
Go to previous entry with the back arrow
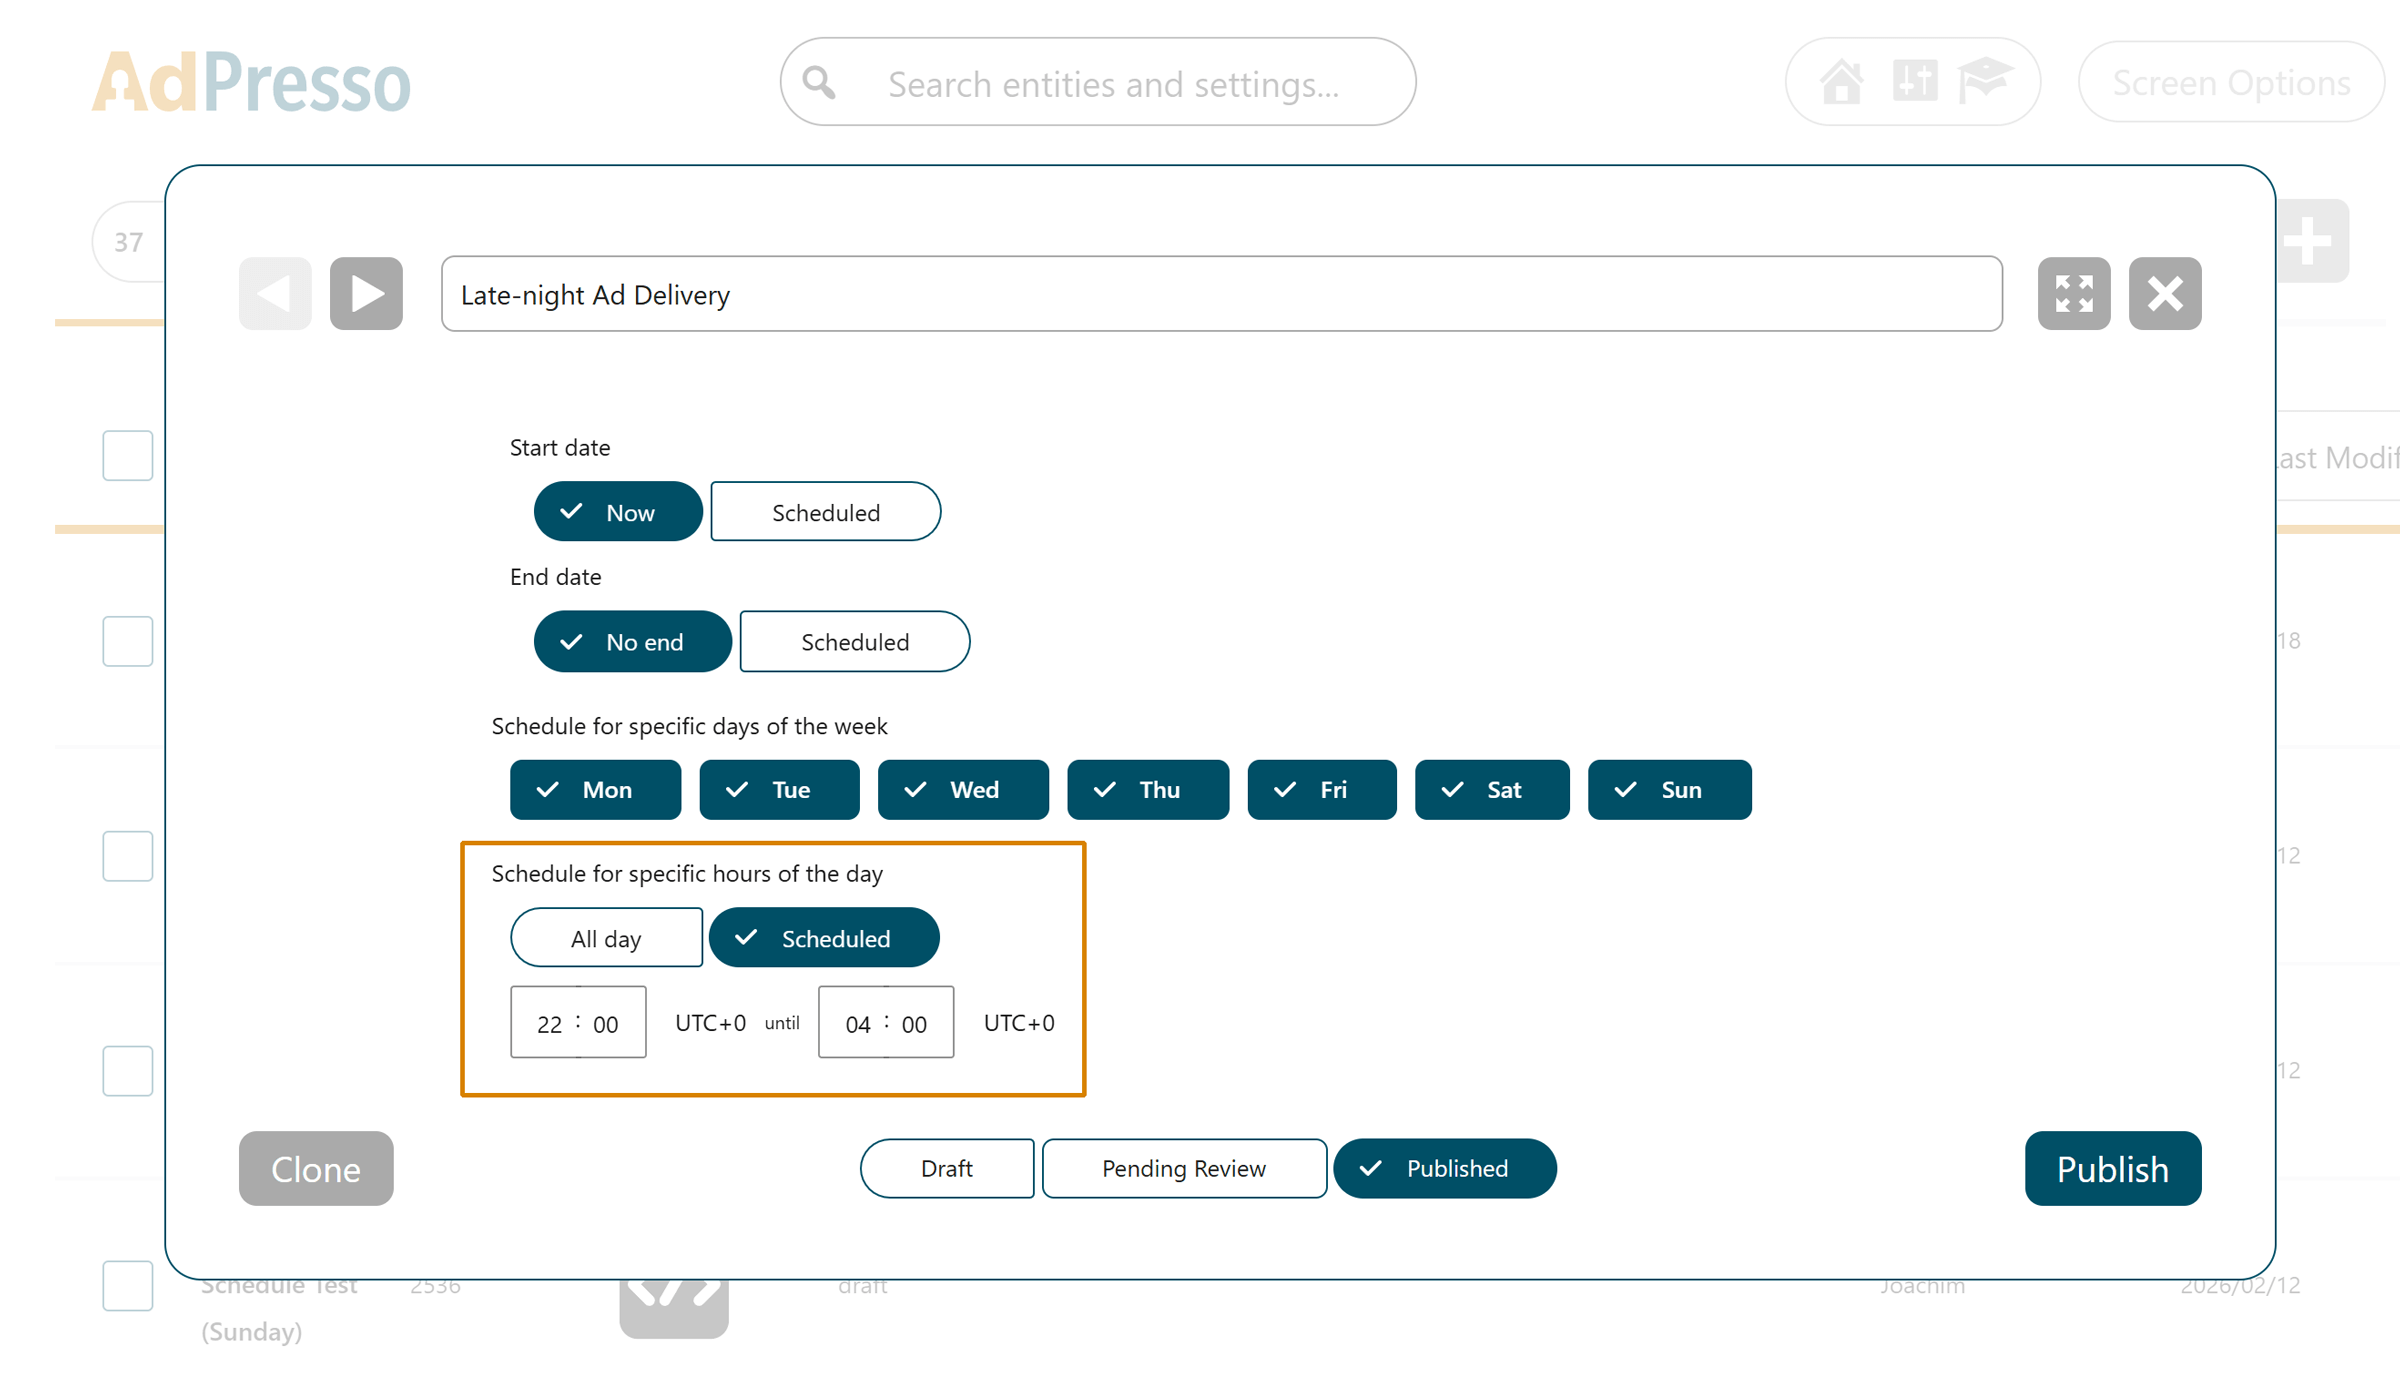(274, 293)
